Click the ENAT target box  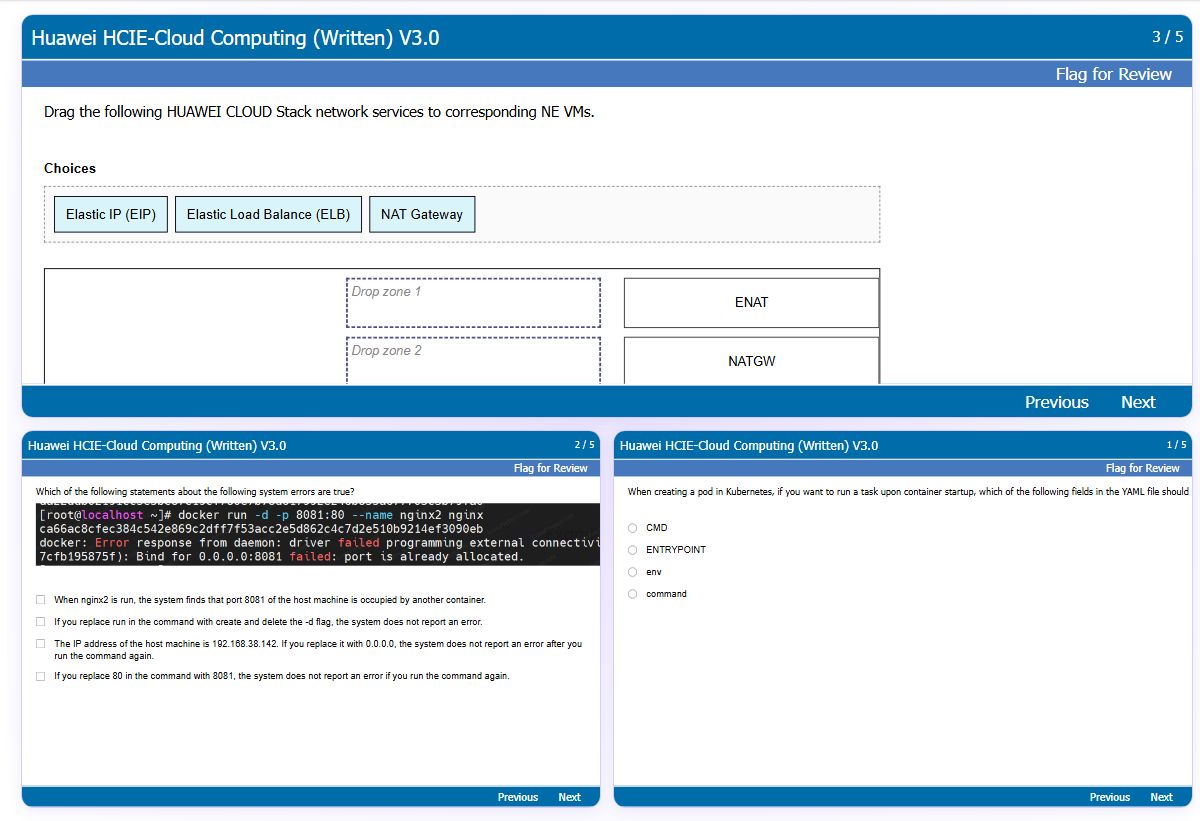point(751,303)
